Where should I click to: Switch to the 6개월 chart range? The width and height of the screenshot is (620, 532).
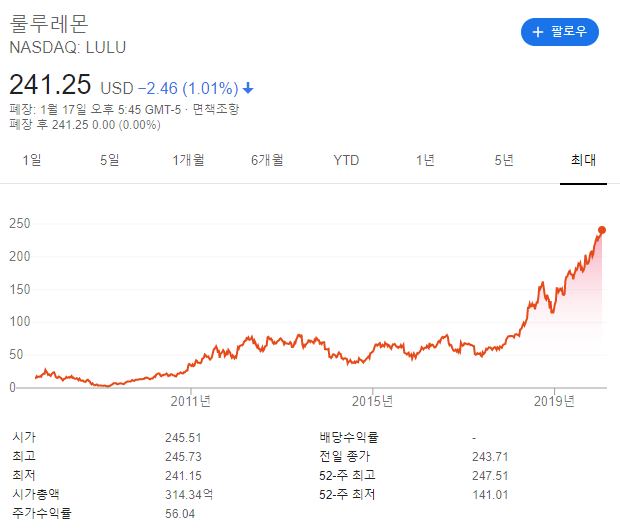[267, 160]
